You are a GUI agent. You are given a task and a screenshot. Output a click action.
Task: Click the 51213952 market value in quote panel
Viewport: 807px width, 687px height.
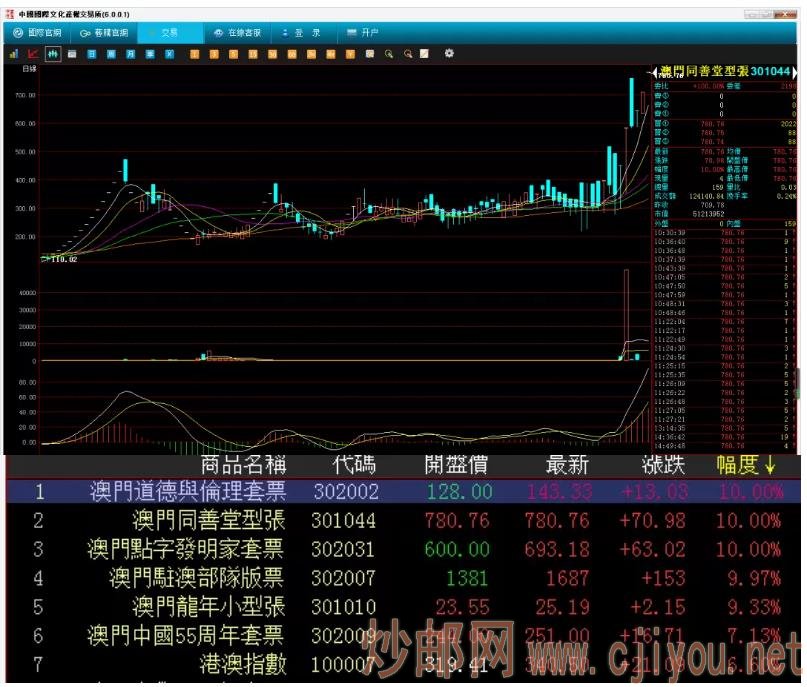709,214
